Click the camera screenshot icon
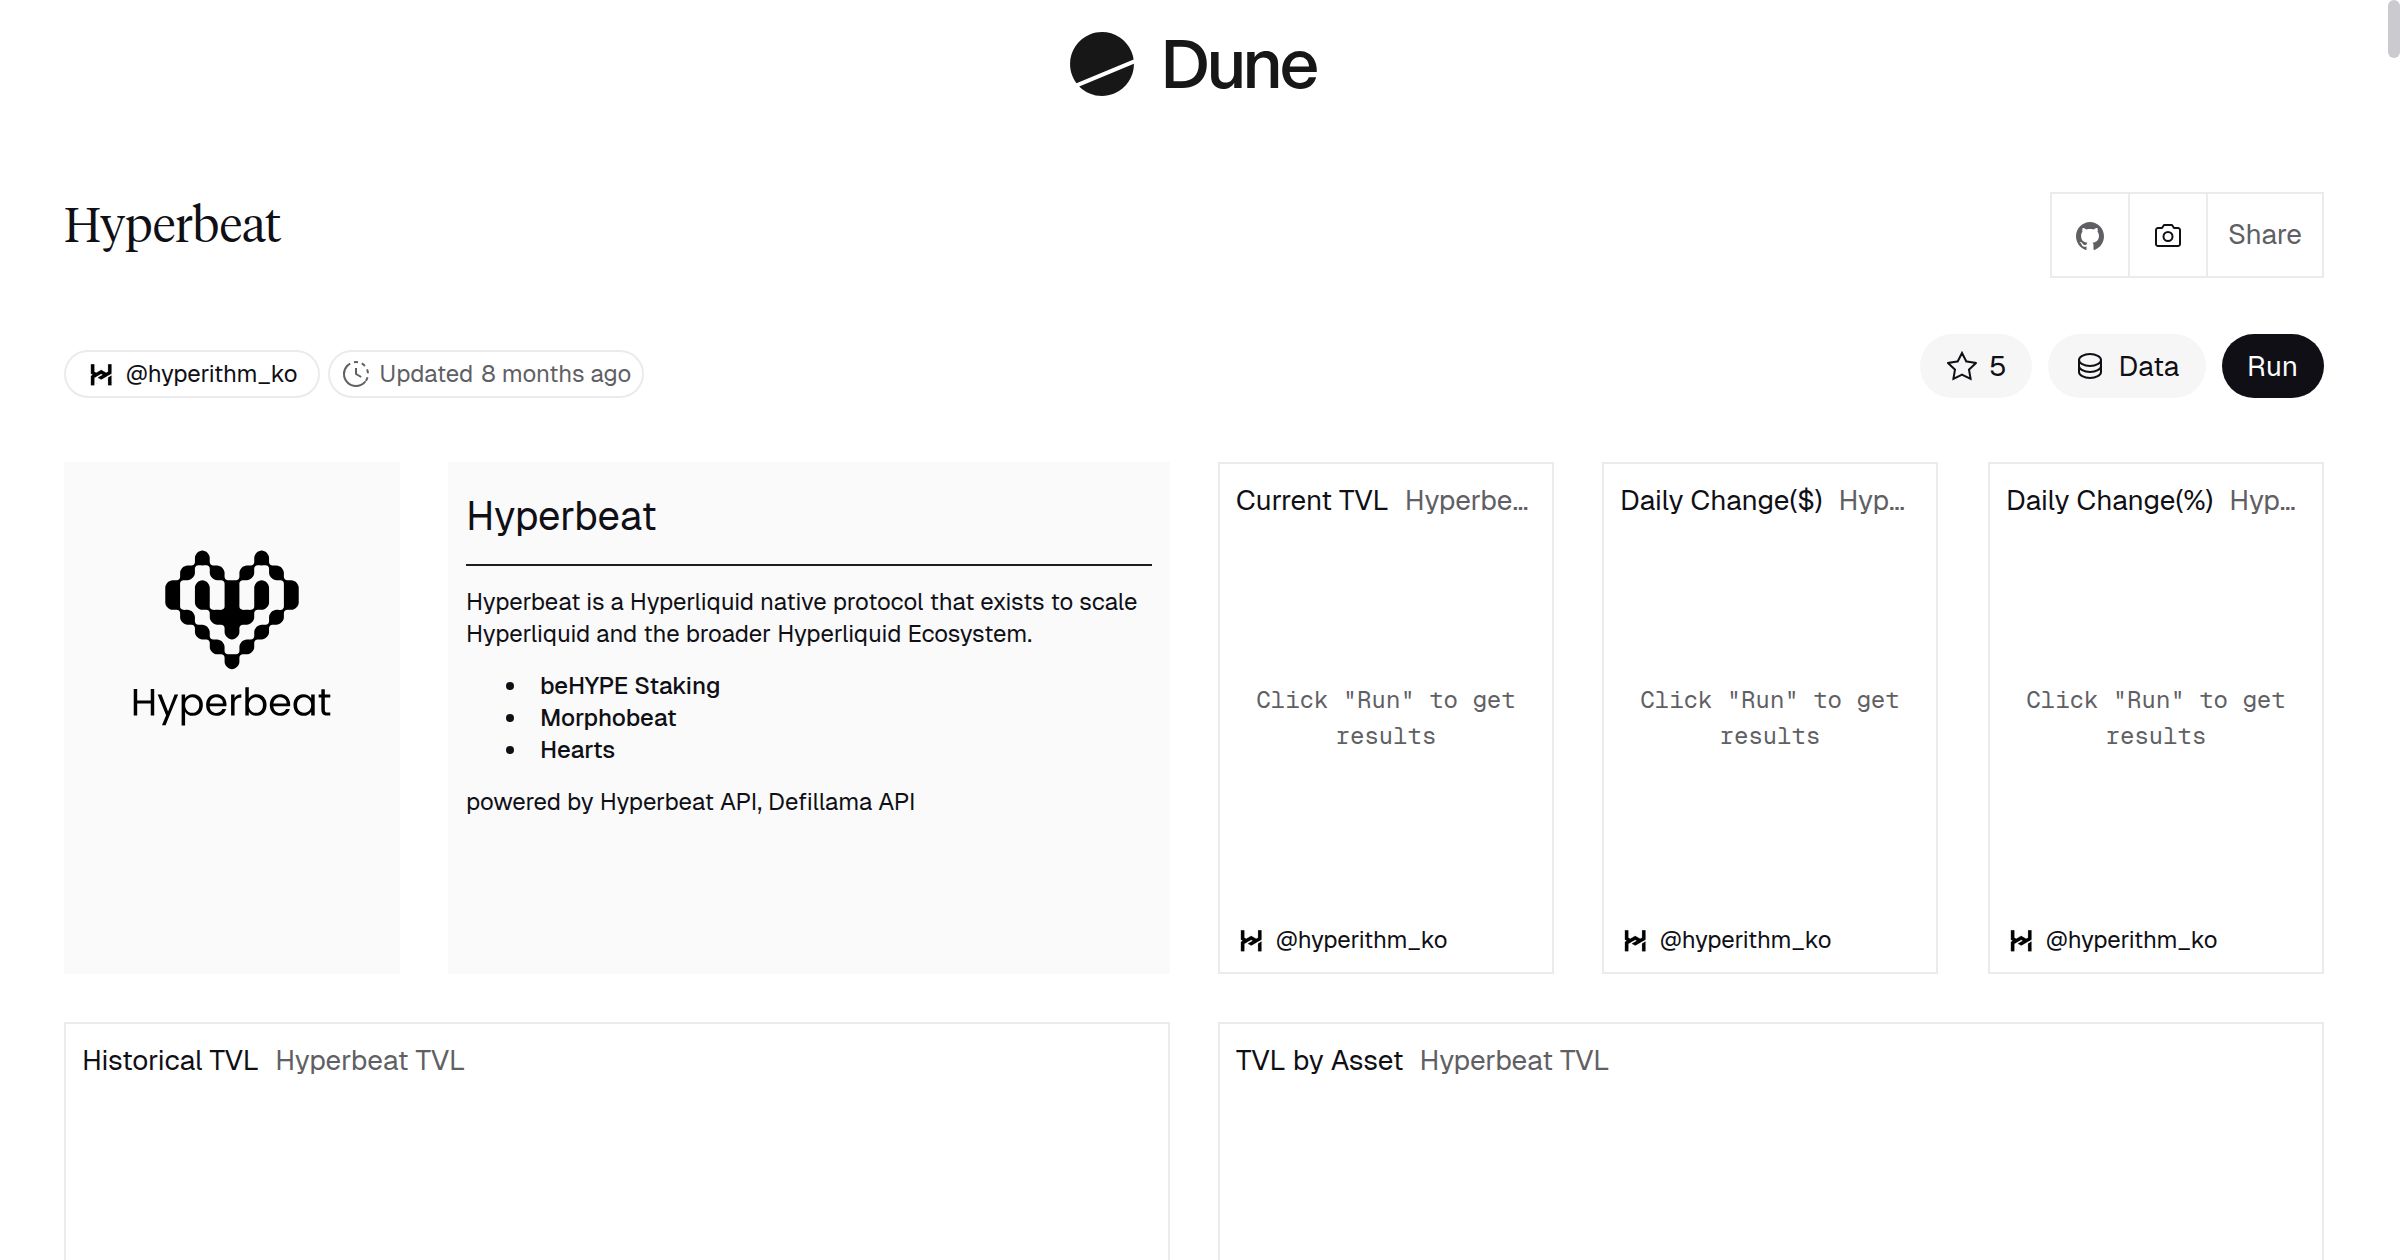The image size is (2400, 1260). tap(2167, 236)
